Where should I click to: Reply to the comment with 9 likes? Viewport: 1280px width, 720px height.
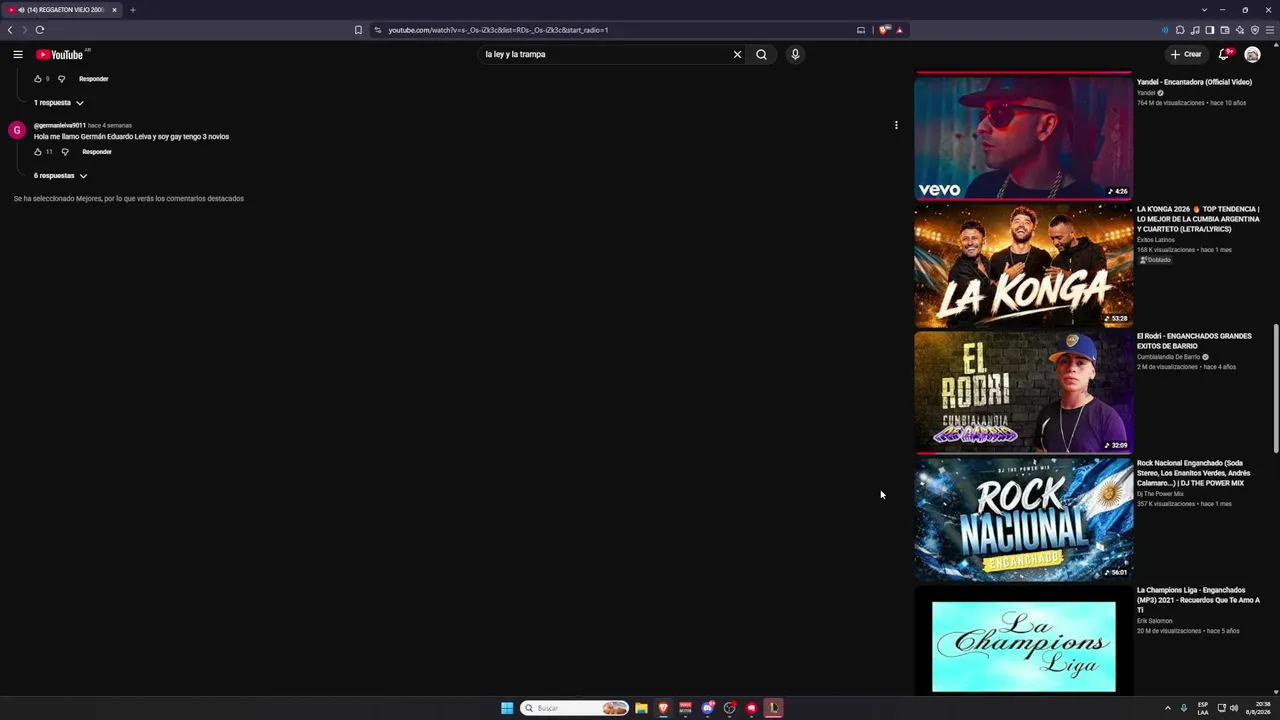(93, 79)
